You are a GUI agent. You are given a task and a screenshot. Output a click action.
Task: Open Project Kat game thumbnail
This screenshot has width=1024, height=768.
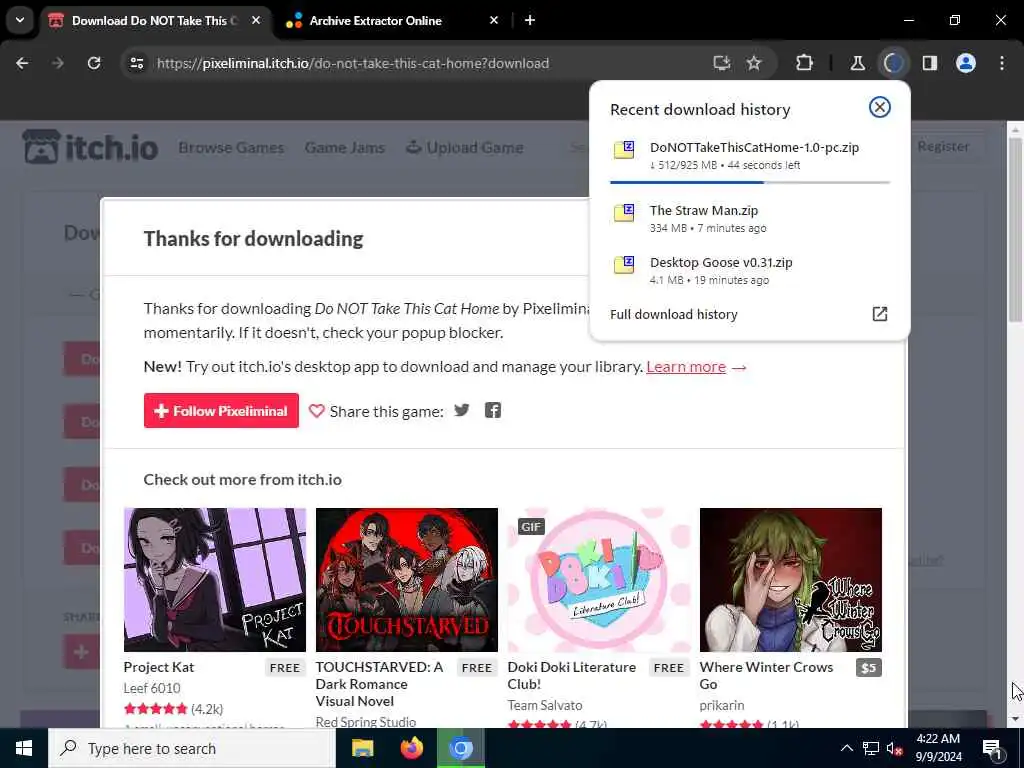pos(215,580)
